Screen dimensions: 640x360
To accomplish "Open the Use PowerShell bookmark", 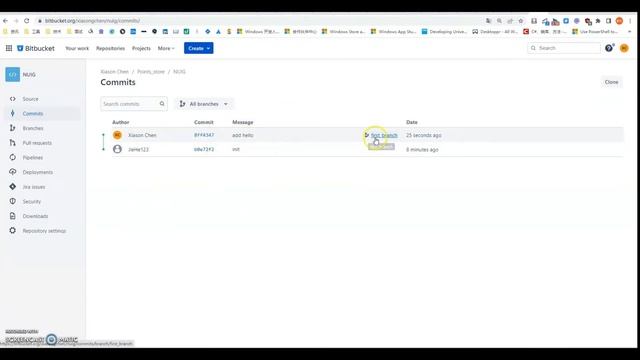I will 595,31.
